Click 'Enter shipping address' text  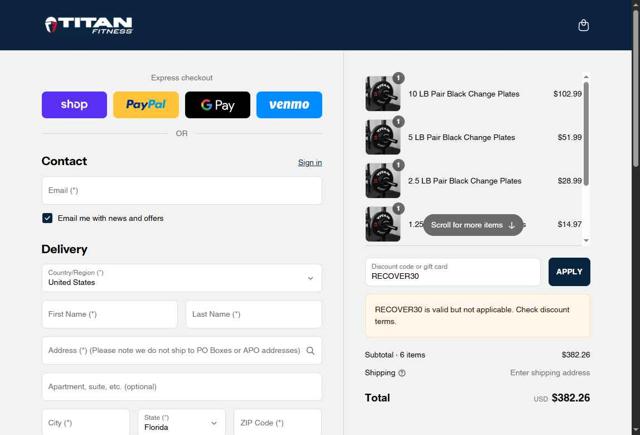pyautogui.click(x=550, y=373)
